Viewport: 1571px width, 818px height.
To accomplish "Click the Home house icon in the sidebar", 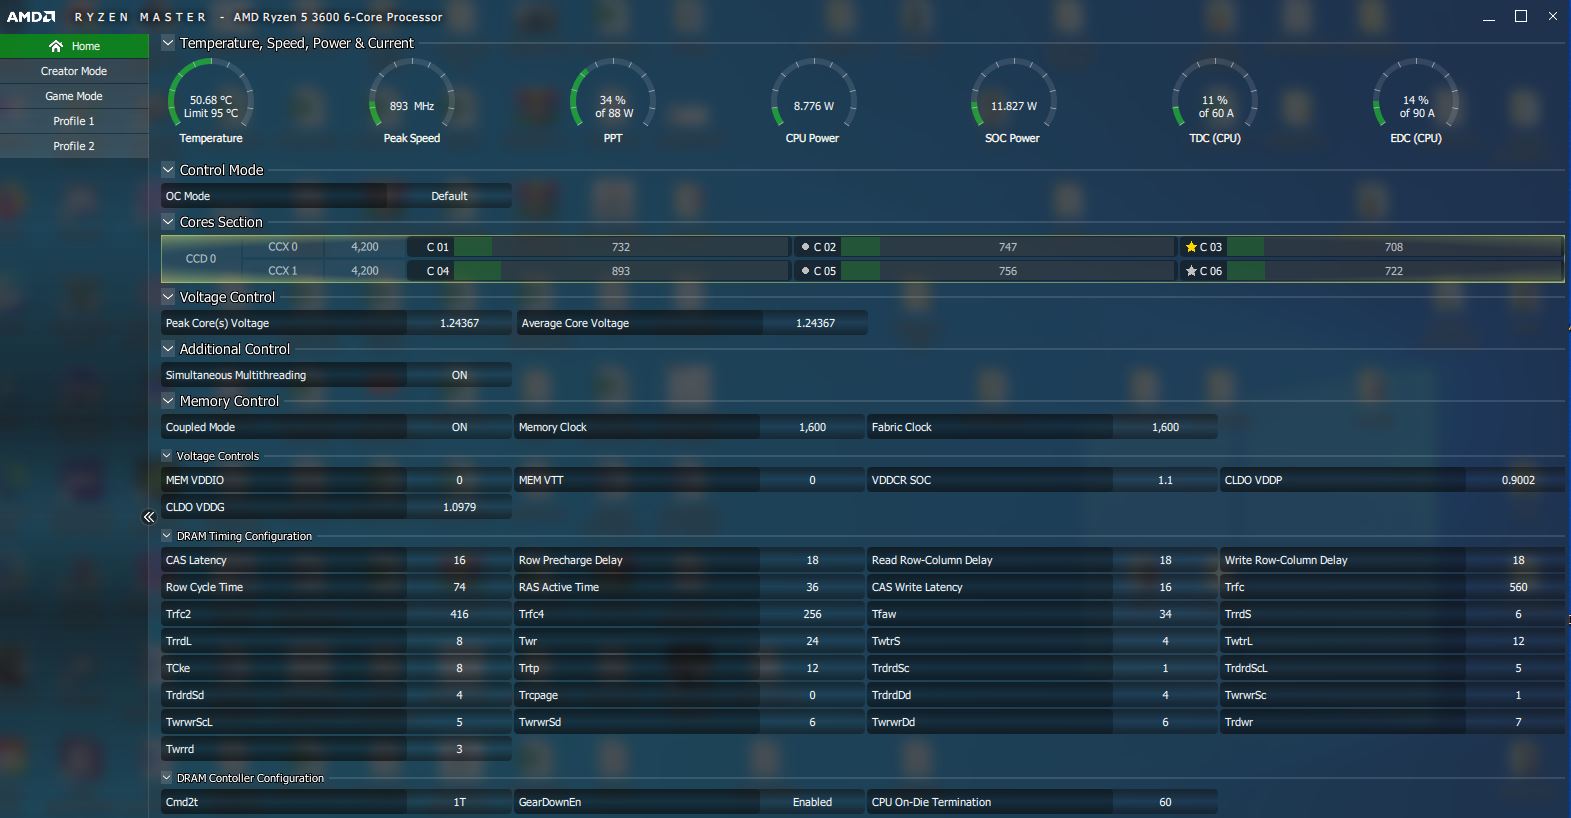I will 56,46.
